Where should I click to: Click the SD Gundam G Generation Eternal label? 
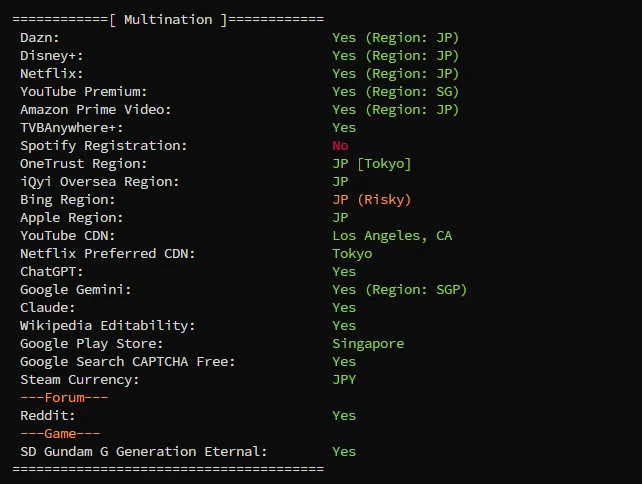144,451
